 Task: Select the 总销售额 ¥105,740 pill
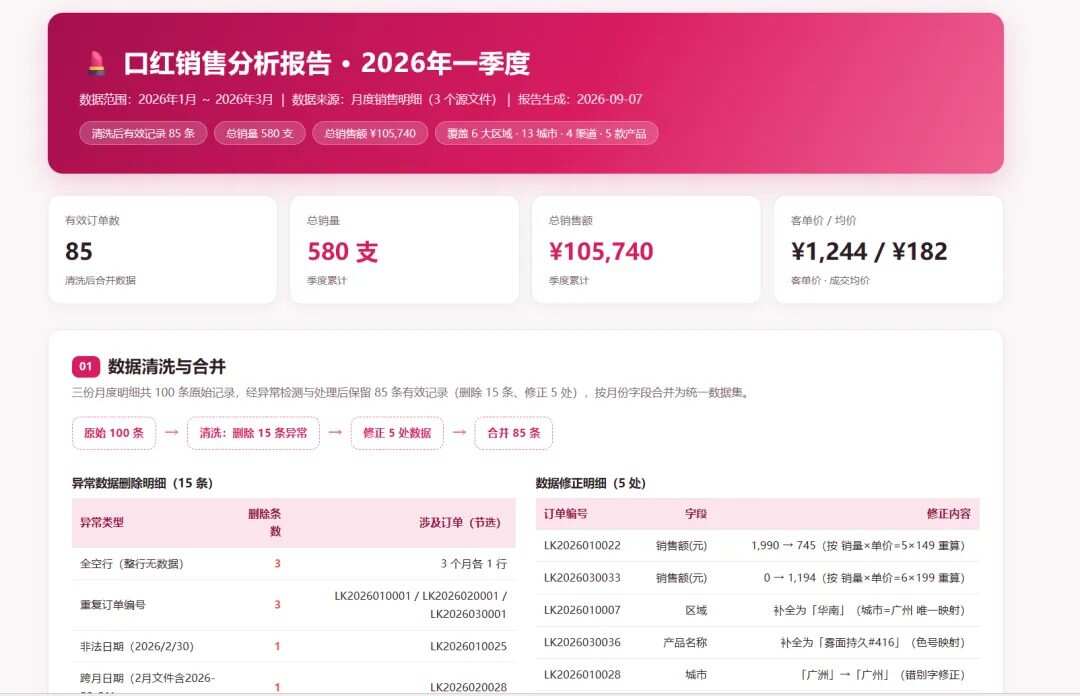click(370, 133)
